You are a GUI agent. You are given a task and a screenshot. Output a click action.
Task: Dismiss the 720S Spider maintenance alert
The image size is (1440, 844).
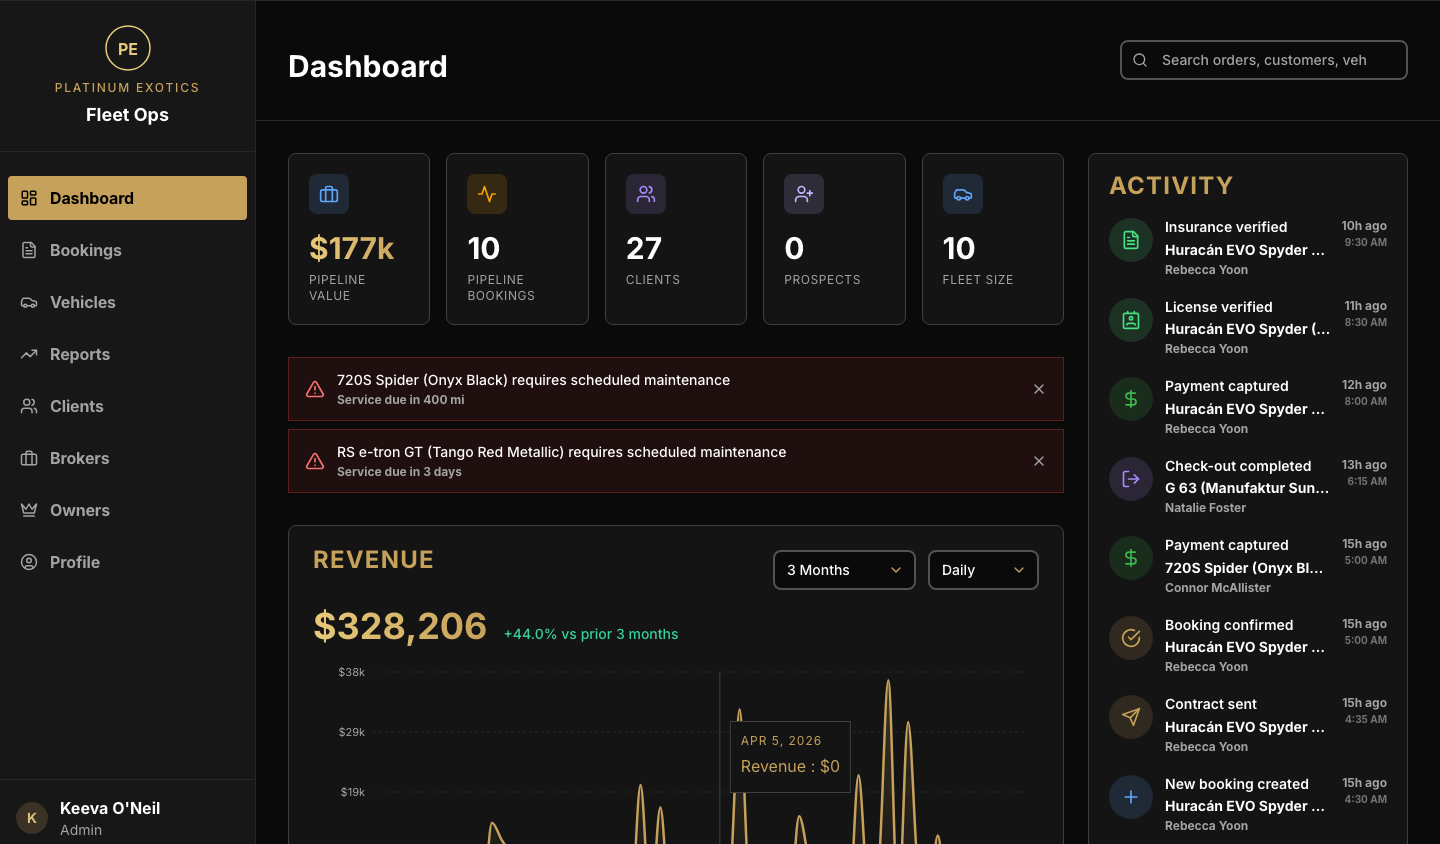pos(1039,389)
